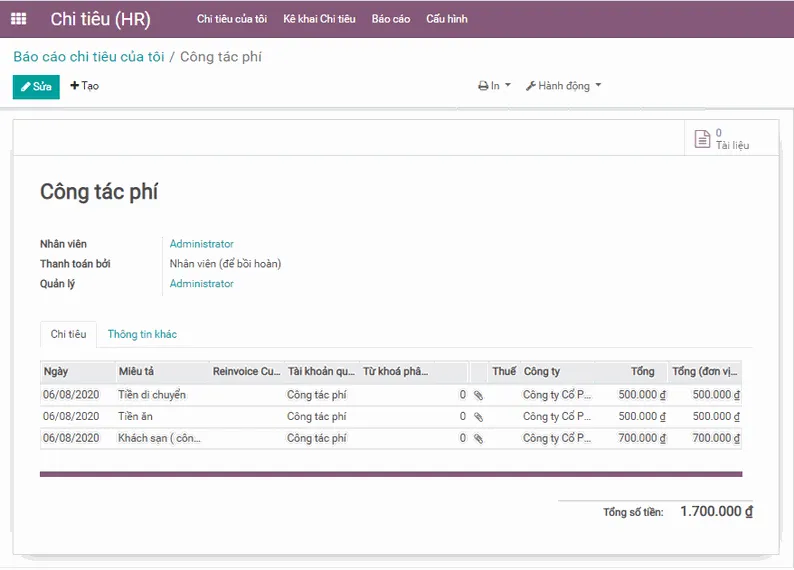Open Chi tiêu của tôi menu
Screen dimensions: 794x570
click(x=232, y=19)
